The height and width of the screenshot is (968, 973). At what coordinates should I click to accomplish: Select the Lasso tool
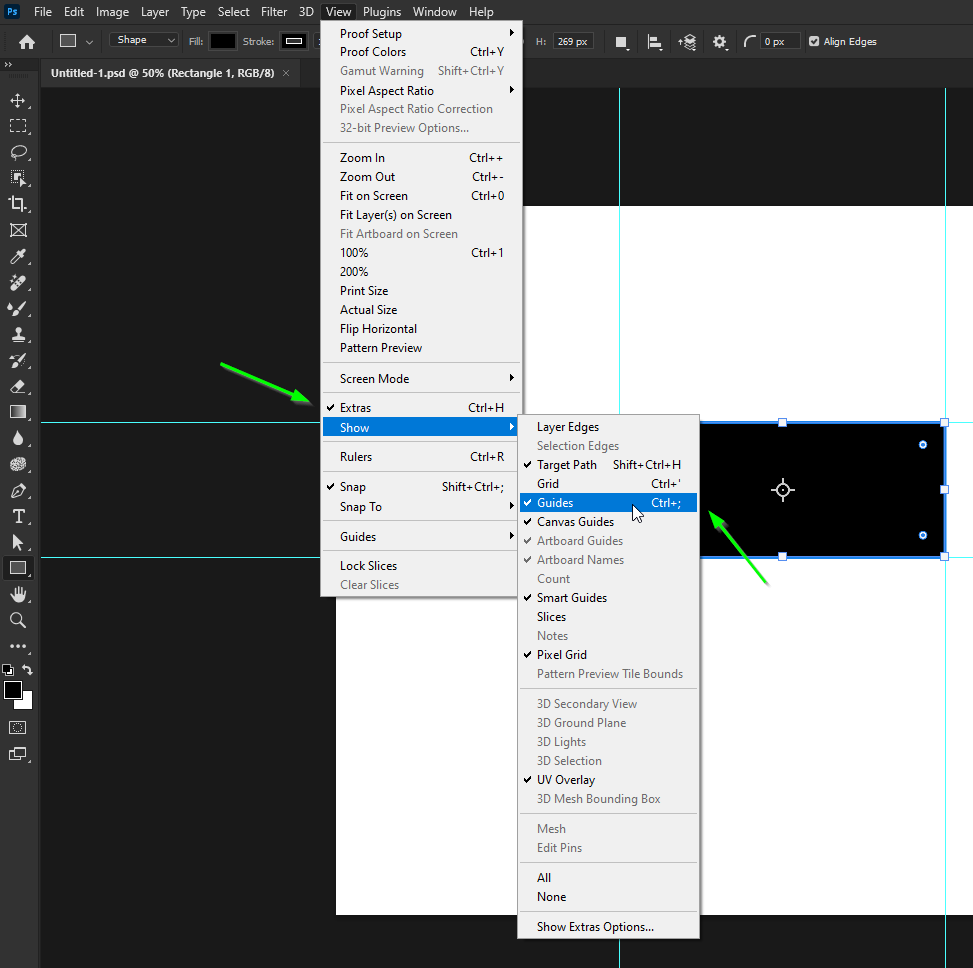pyautogui.click(x=18, y=152)
